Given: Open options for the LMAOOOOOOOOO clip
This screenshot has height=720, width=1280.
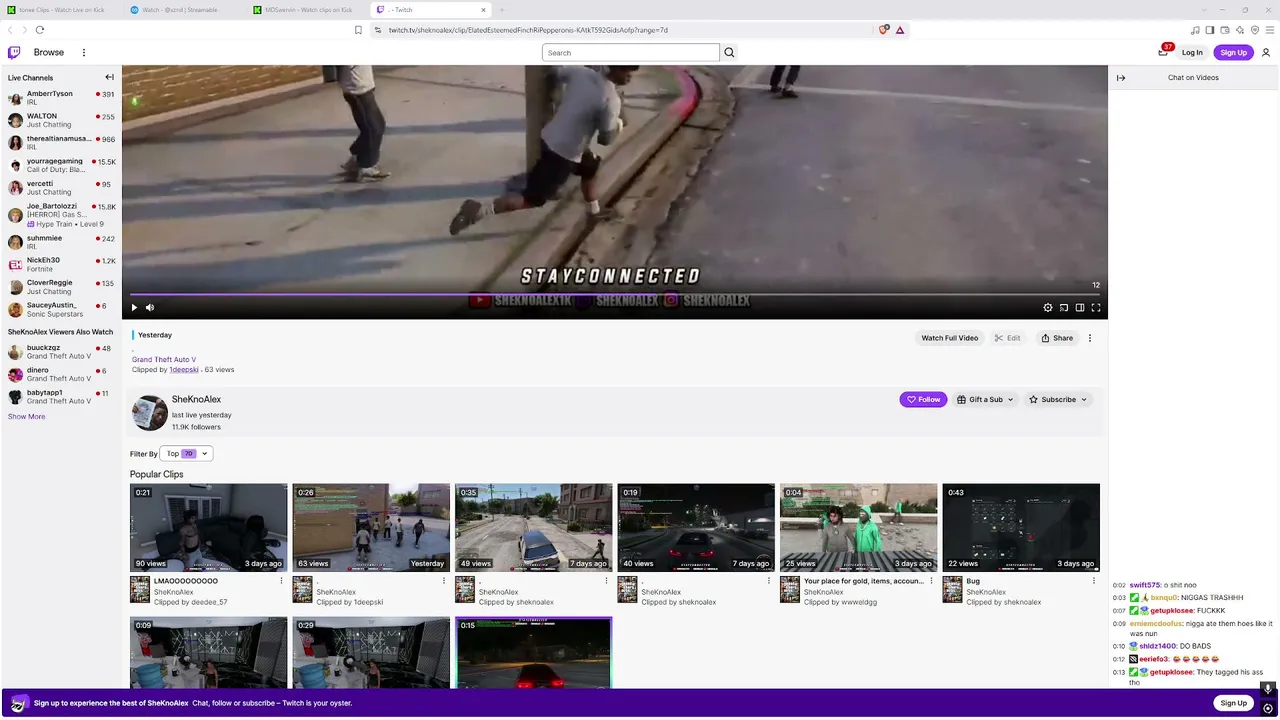Looking at the screenshot, I should pos(281,581).
